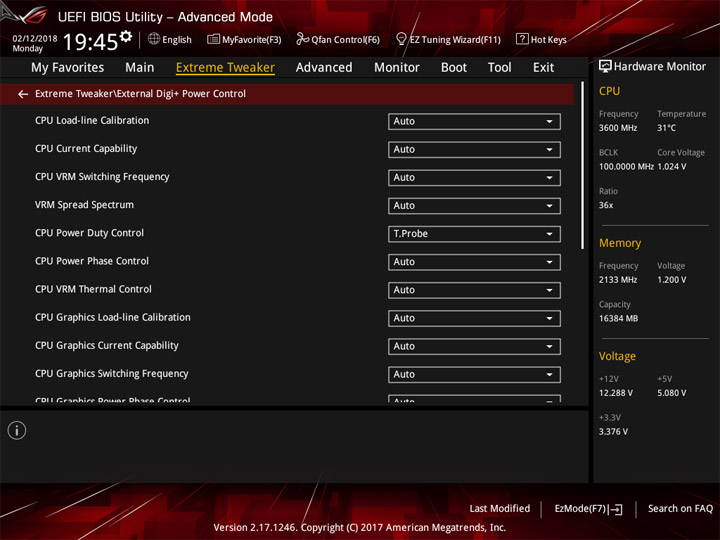
Task: Click the MyFavorite list icon
Action: [213, 39]
